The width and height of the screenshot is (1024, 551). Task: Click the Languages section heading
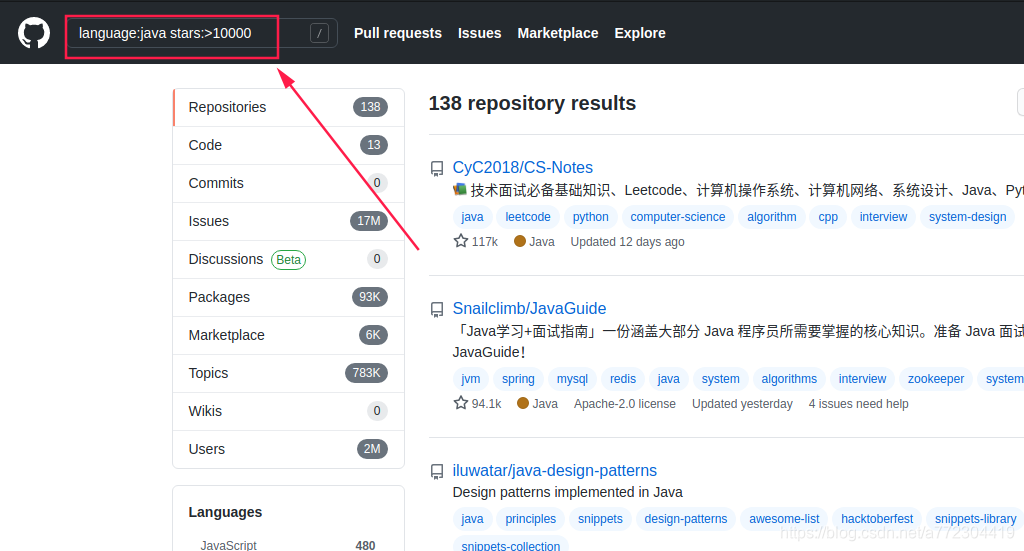pyautogui.click(x=225, y=512)
